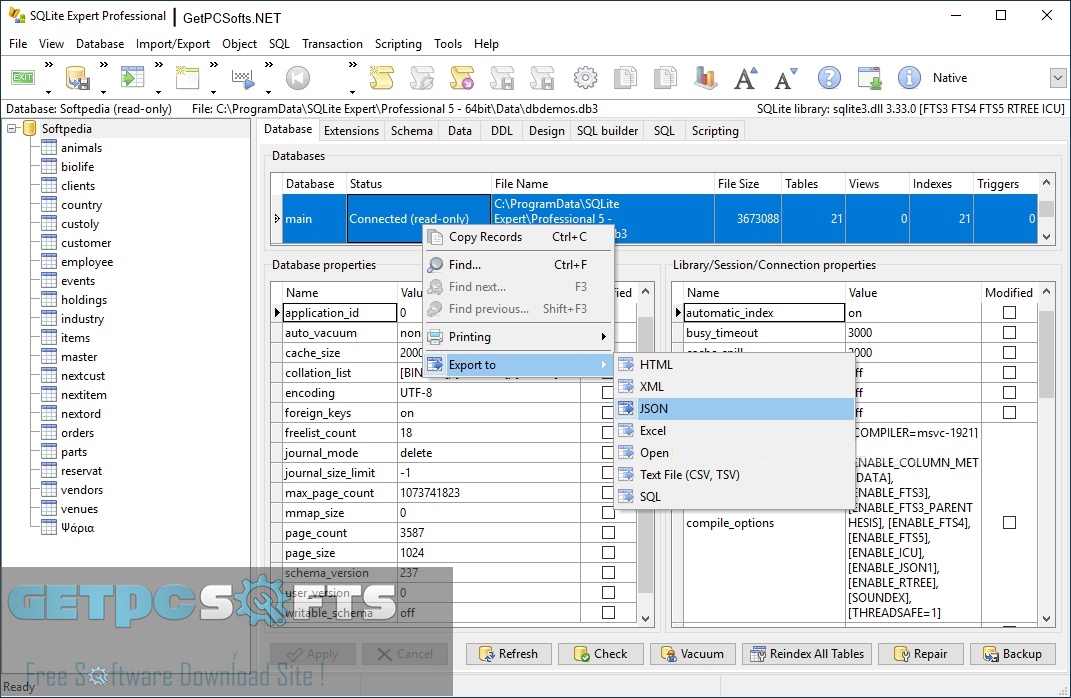Image resolution: width=1071 pixels, height=698 pixels.
Task: Toggle checkbox in max_page_count row
Action: click(x=608, y=492)
